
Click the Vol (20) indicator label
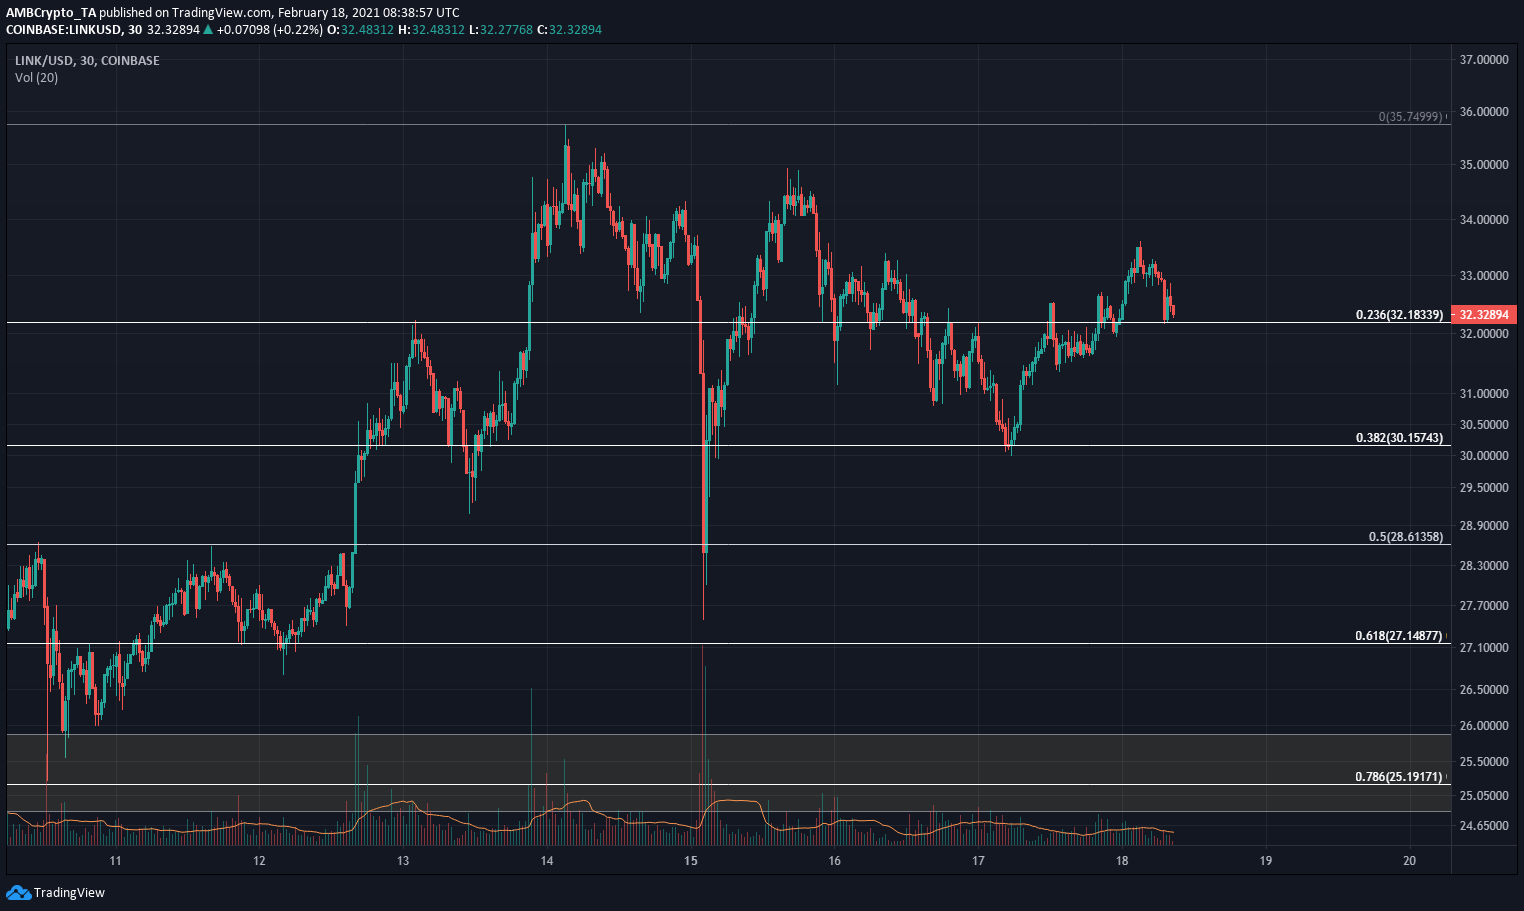pyautogui.click(x=36, y=78)
